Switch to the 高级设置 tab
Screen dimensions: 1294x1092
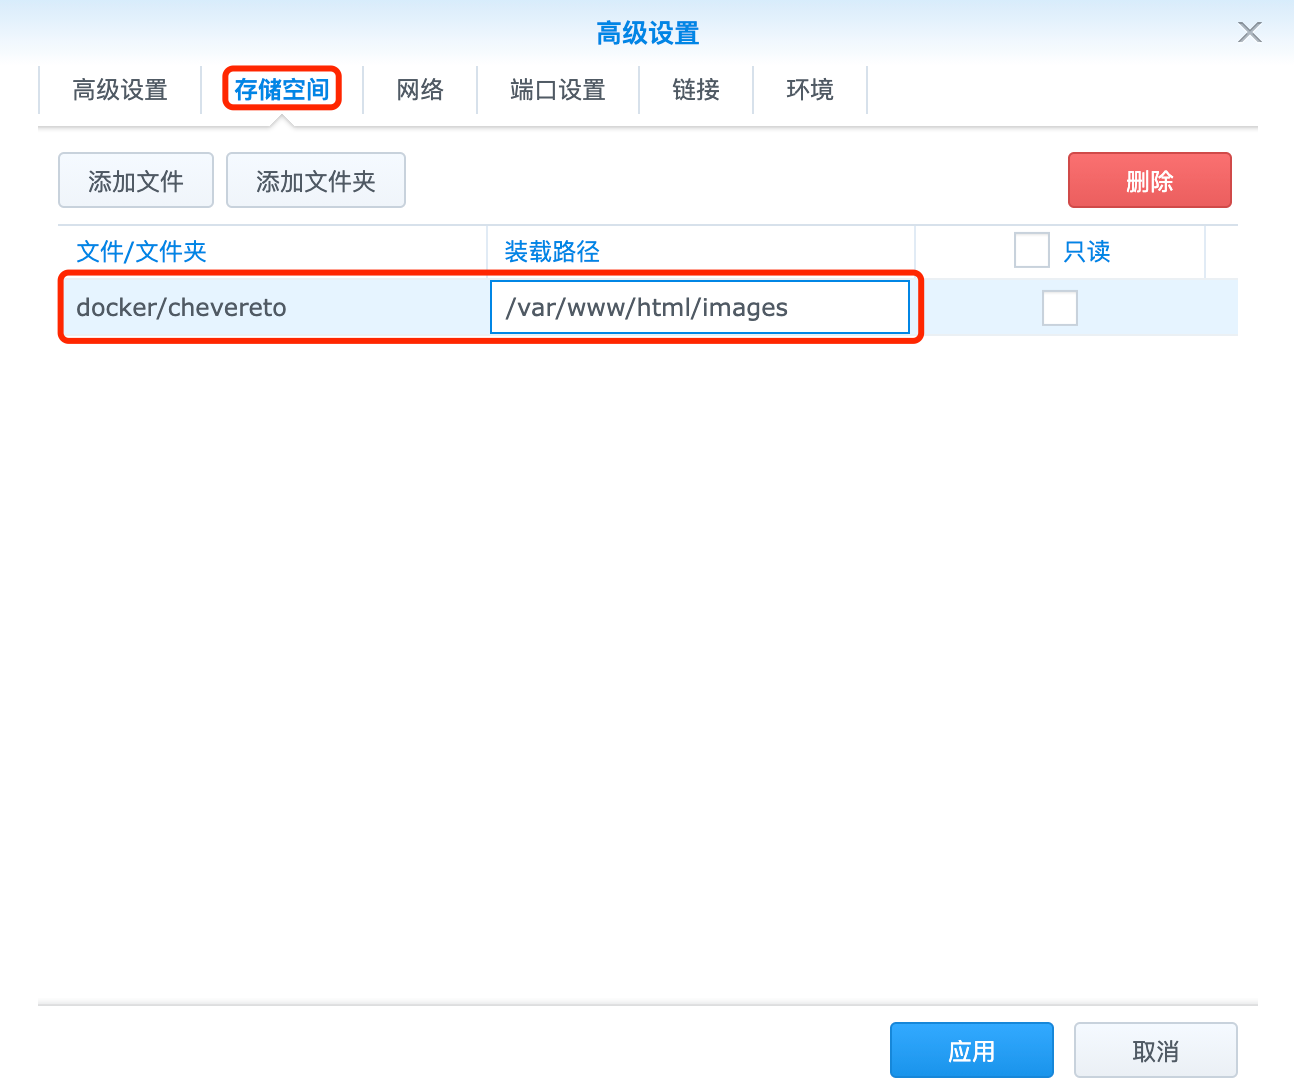point(120,90)
